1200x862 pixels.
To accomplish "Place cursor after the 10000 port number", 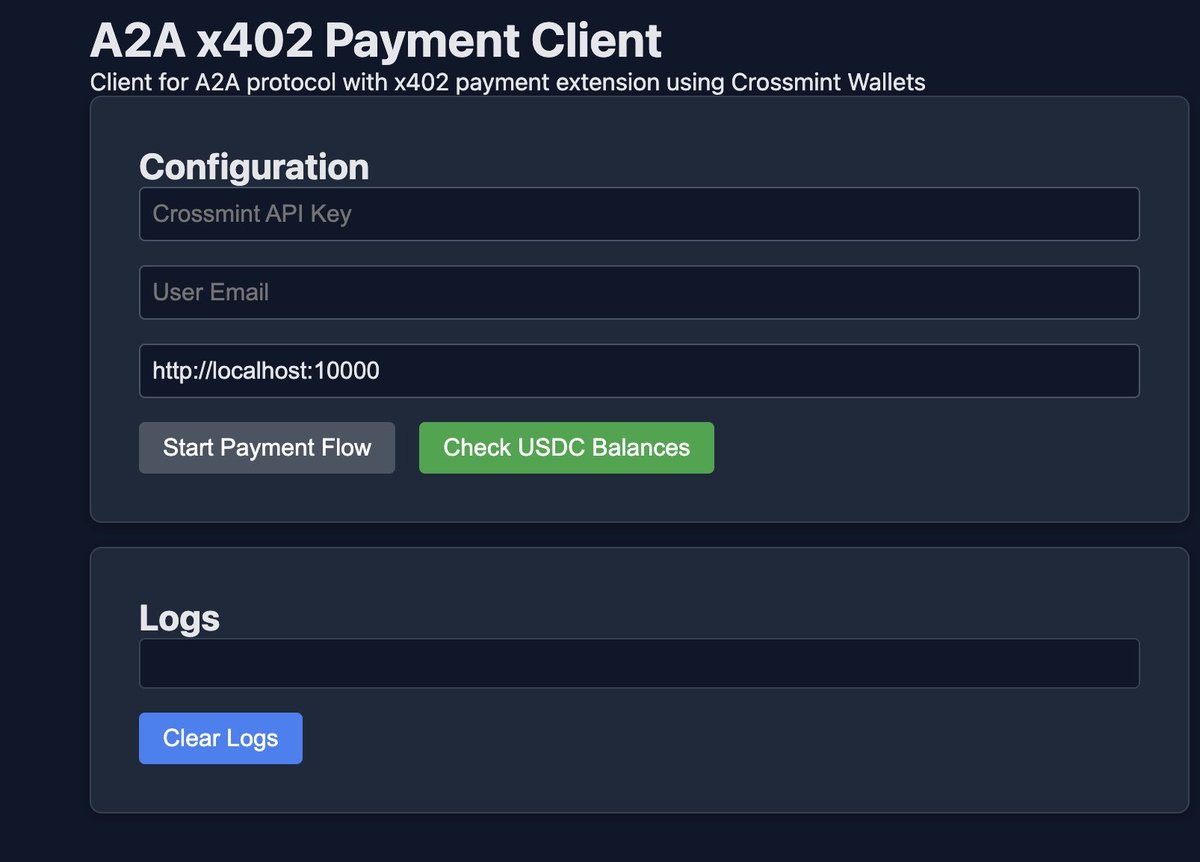I will click(381, 371).
